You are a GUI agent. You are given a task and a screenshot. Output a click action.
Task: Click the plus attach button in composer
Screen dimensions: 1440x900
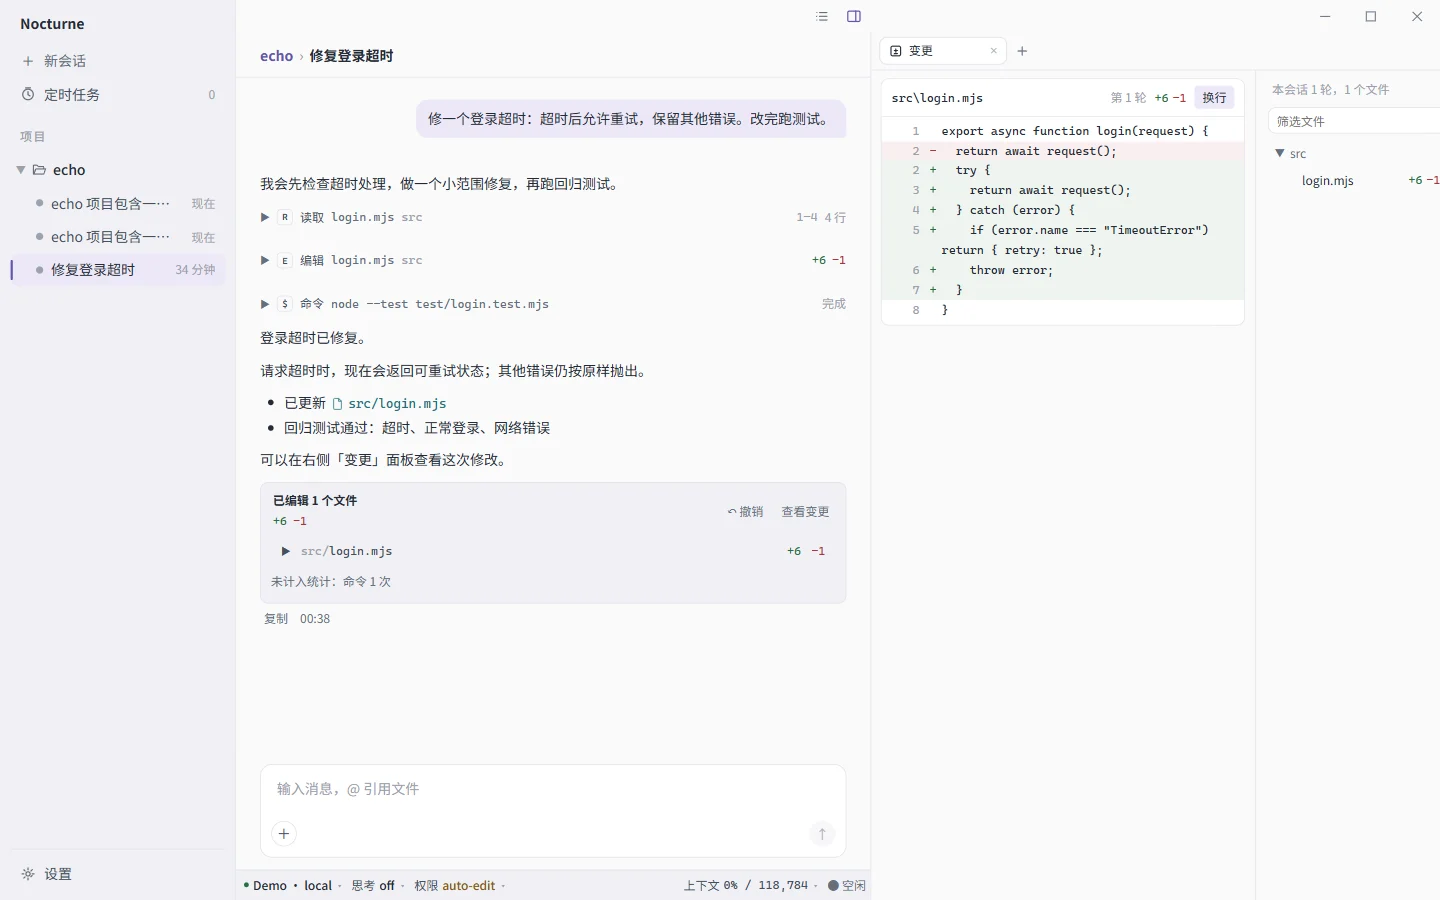click(284, 834)
